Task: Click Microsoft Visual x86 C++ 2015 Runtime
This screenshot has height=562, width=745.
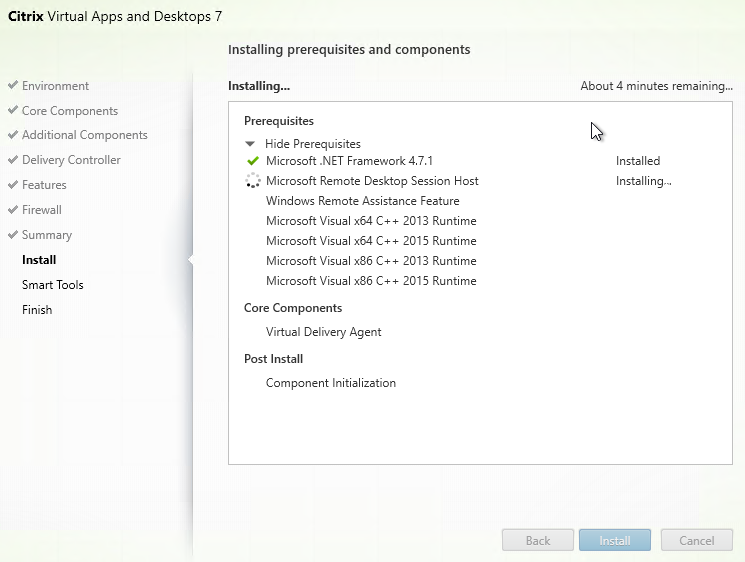Action: point(371,281)
